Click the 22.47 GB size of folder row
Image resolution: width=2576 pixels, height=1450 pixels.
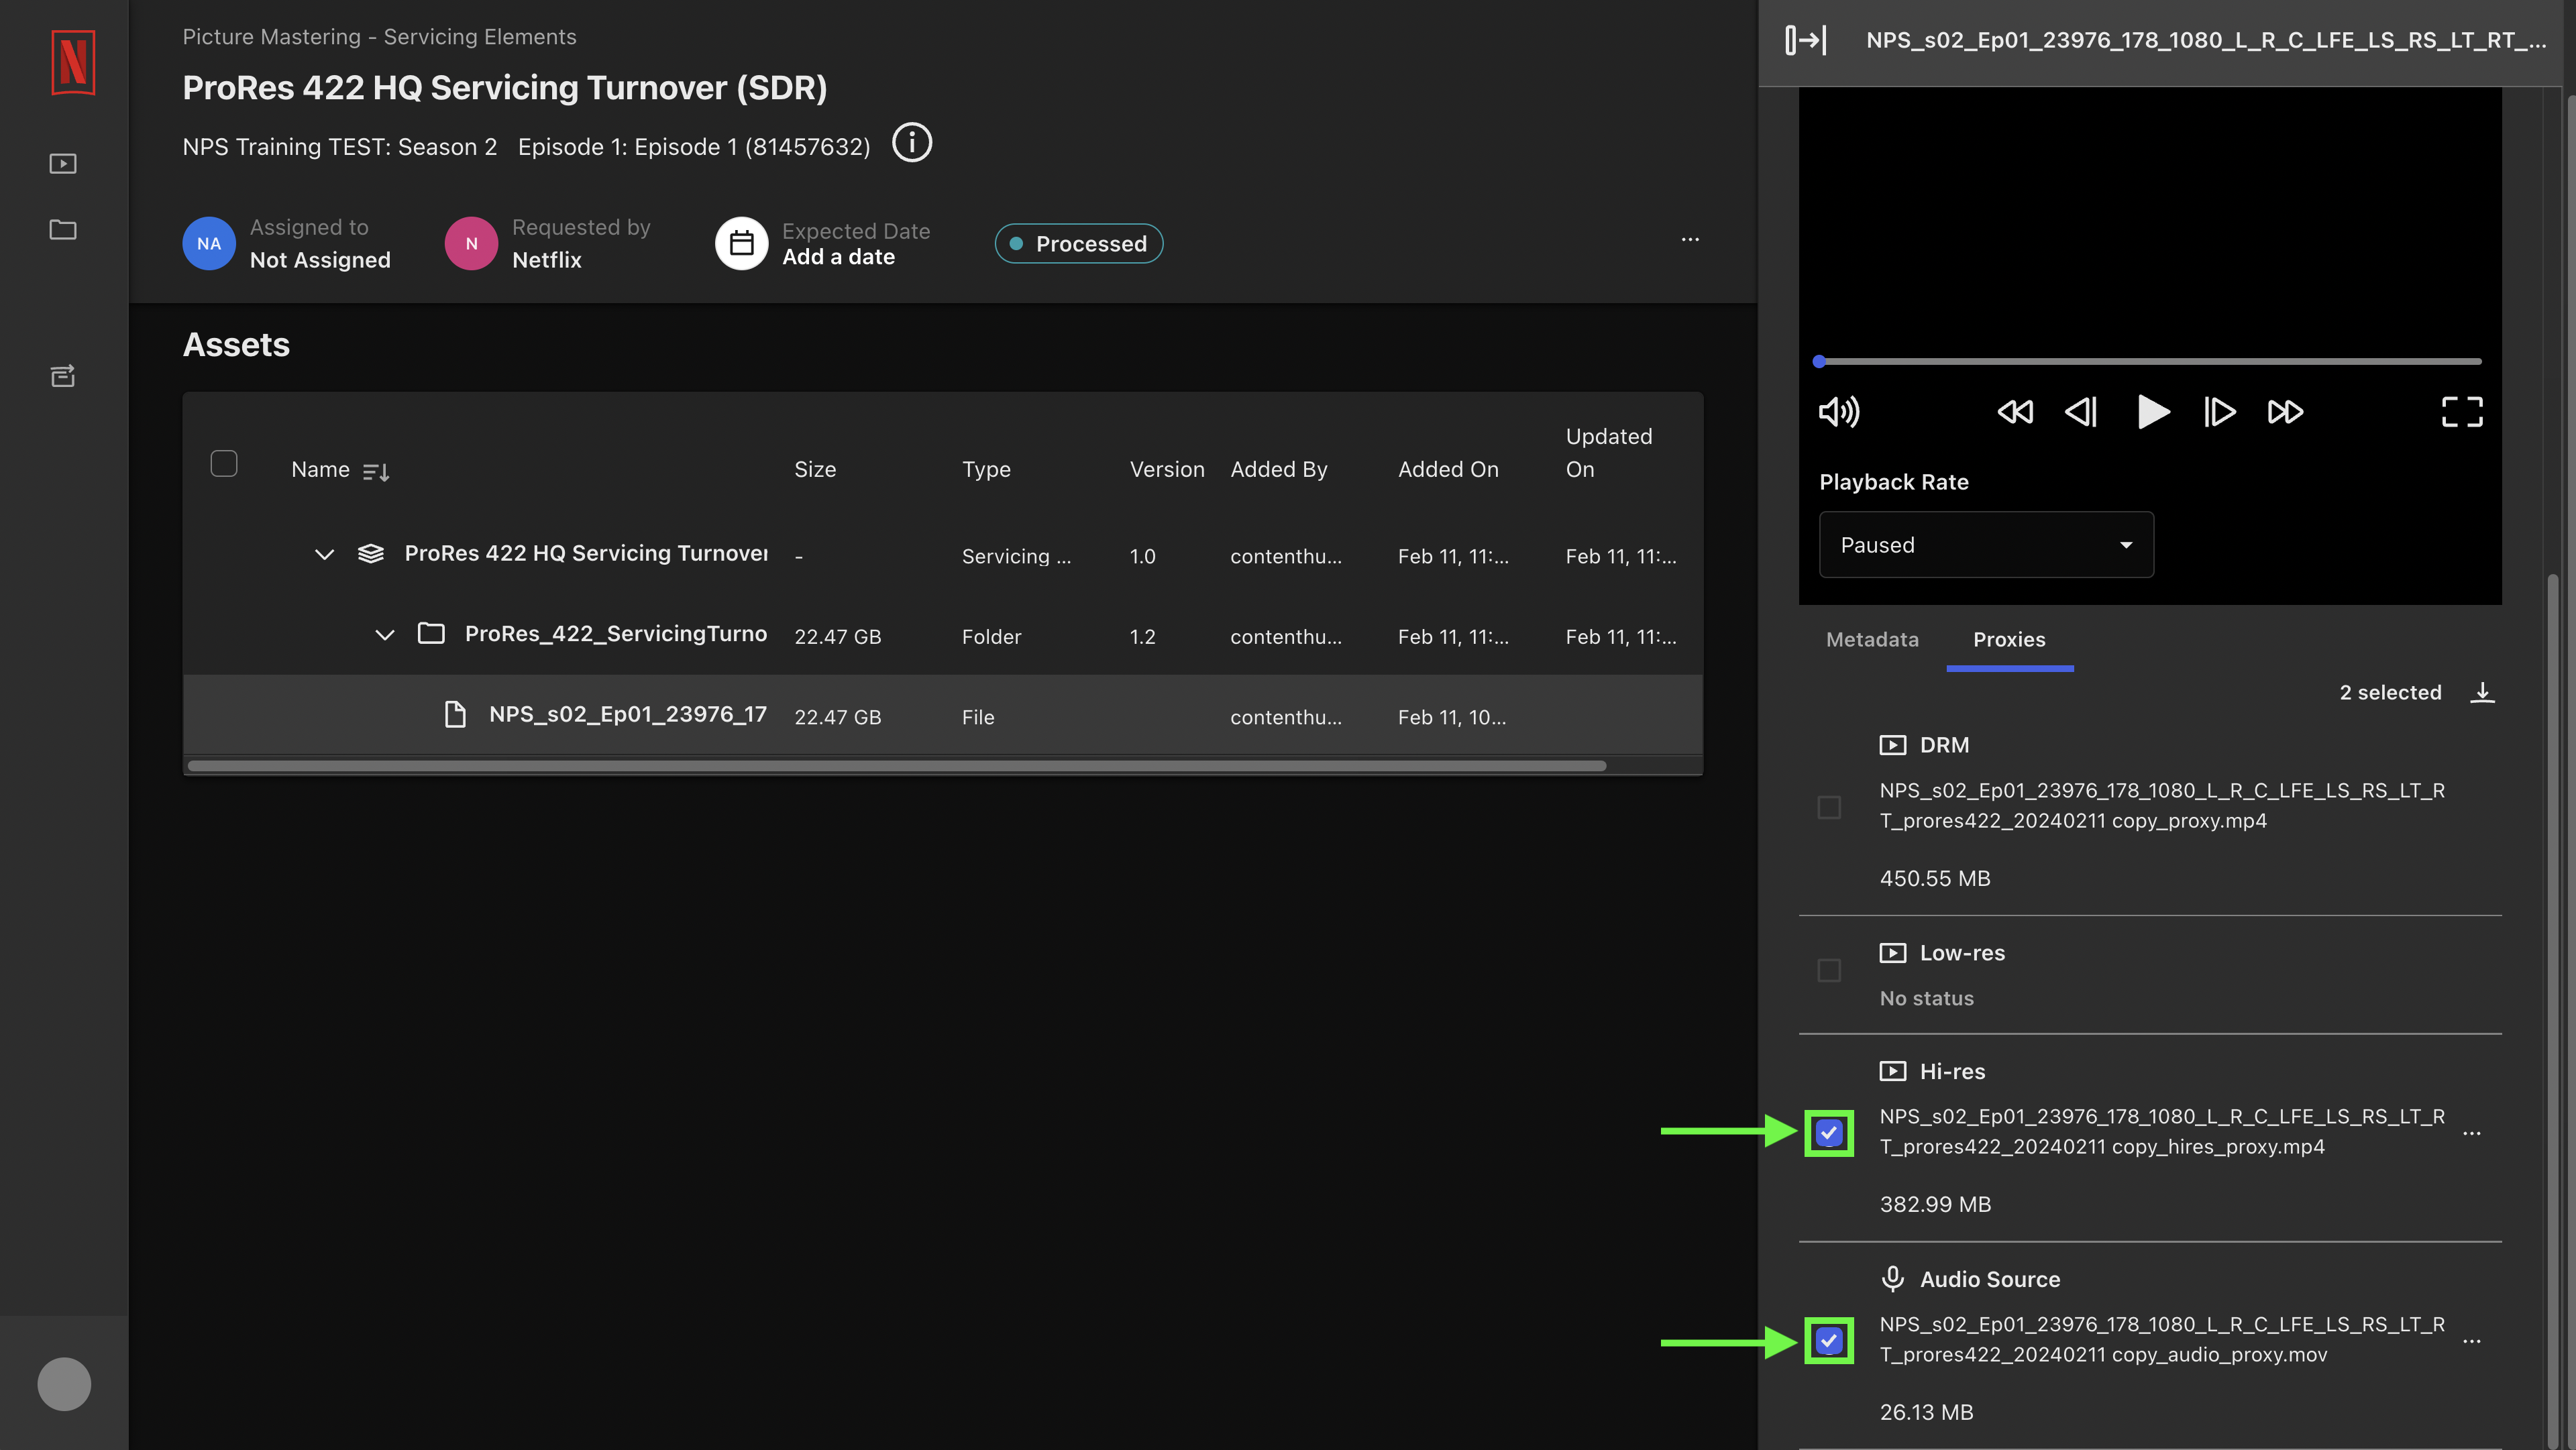point(837,637)
